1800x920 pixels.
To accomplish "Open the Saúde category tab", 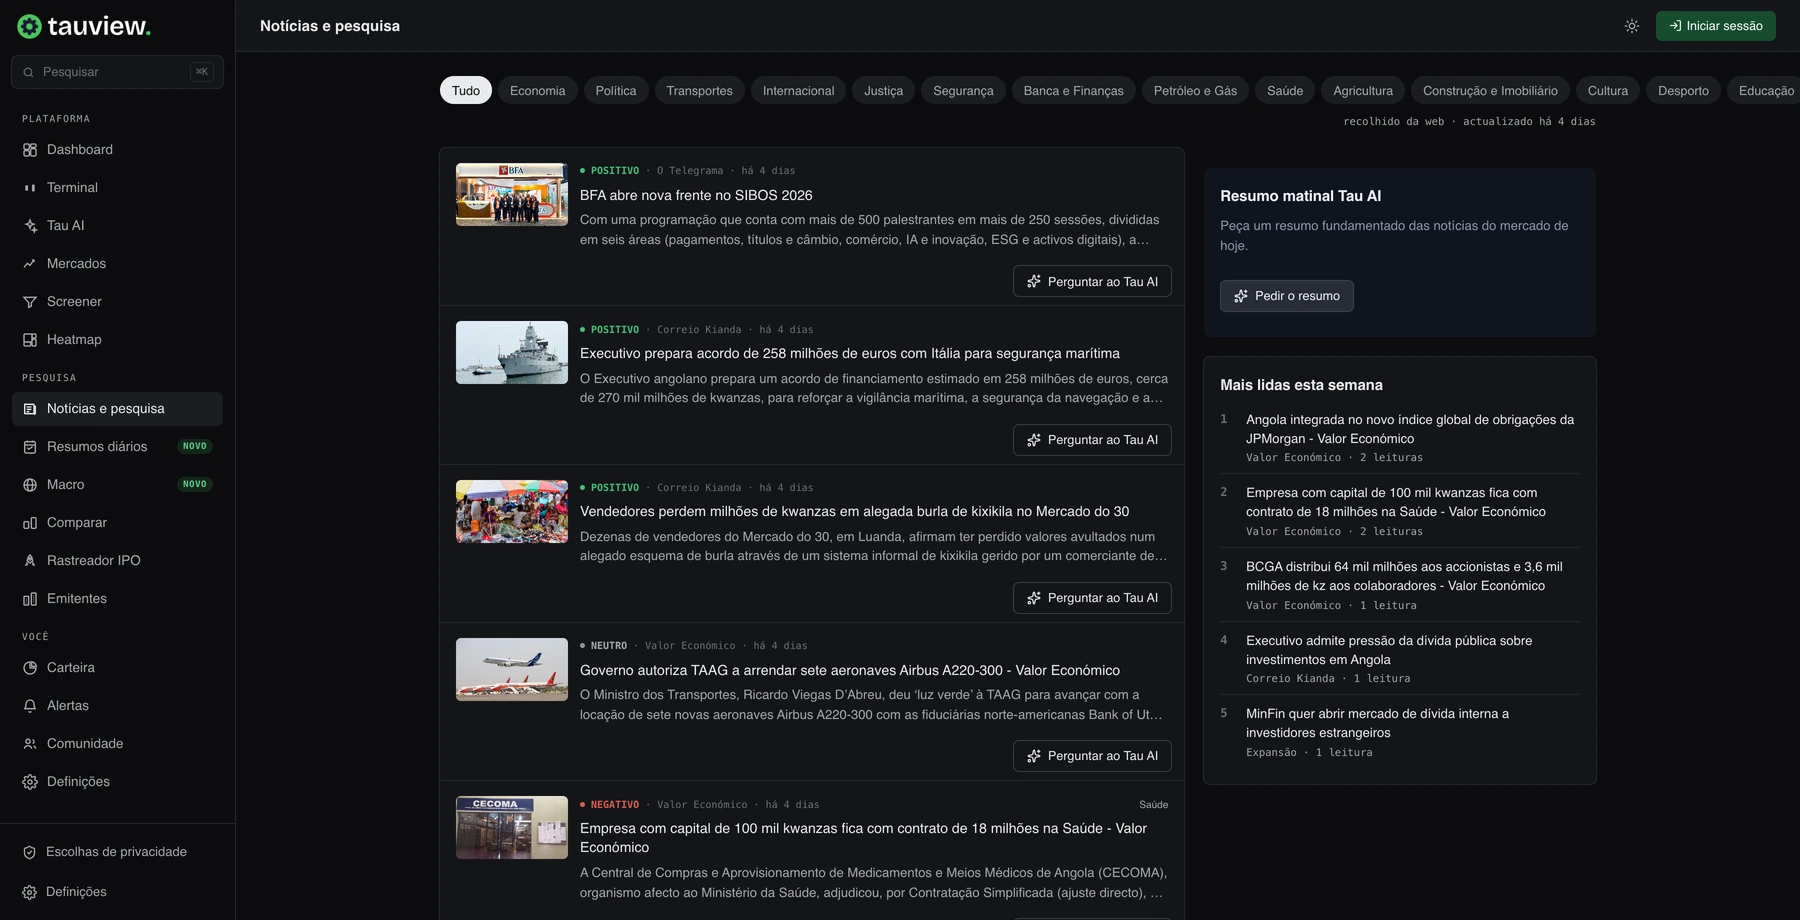I will pos(1285,90).
